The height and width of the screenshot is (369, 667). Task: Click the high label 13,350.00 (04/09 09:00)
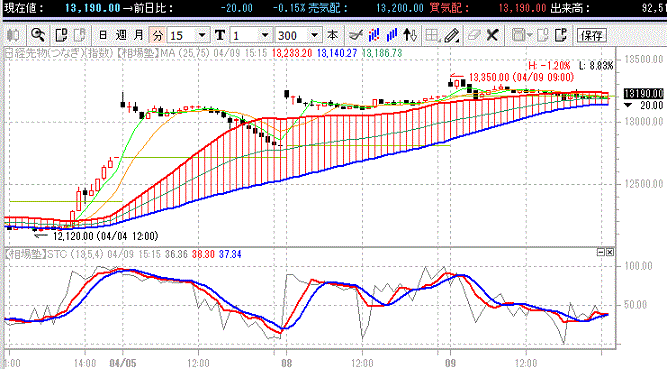click(x=522, y=77)
